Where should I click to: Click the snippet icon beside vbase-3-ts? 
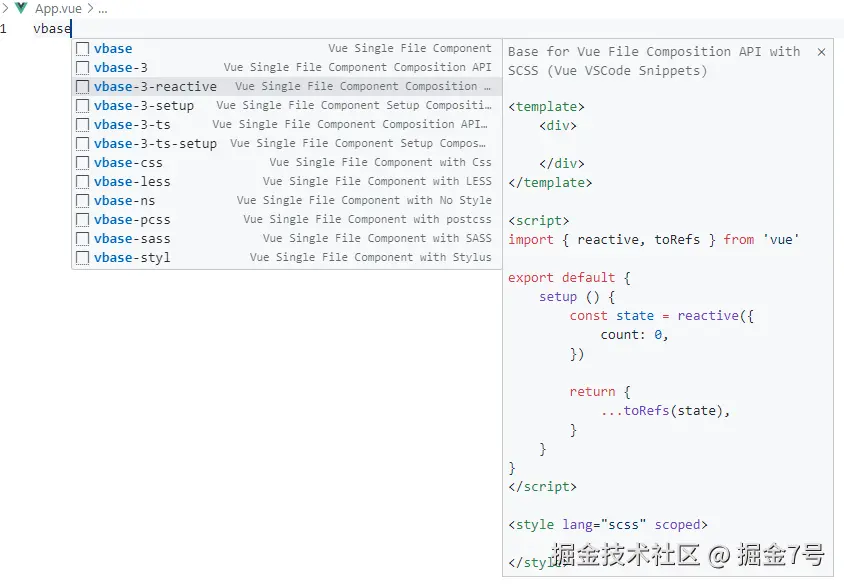82,124
